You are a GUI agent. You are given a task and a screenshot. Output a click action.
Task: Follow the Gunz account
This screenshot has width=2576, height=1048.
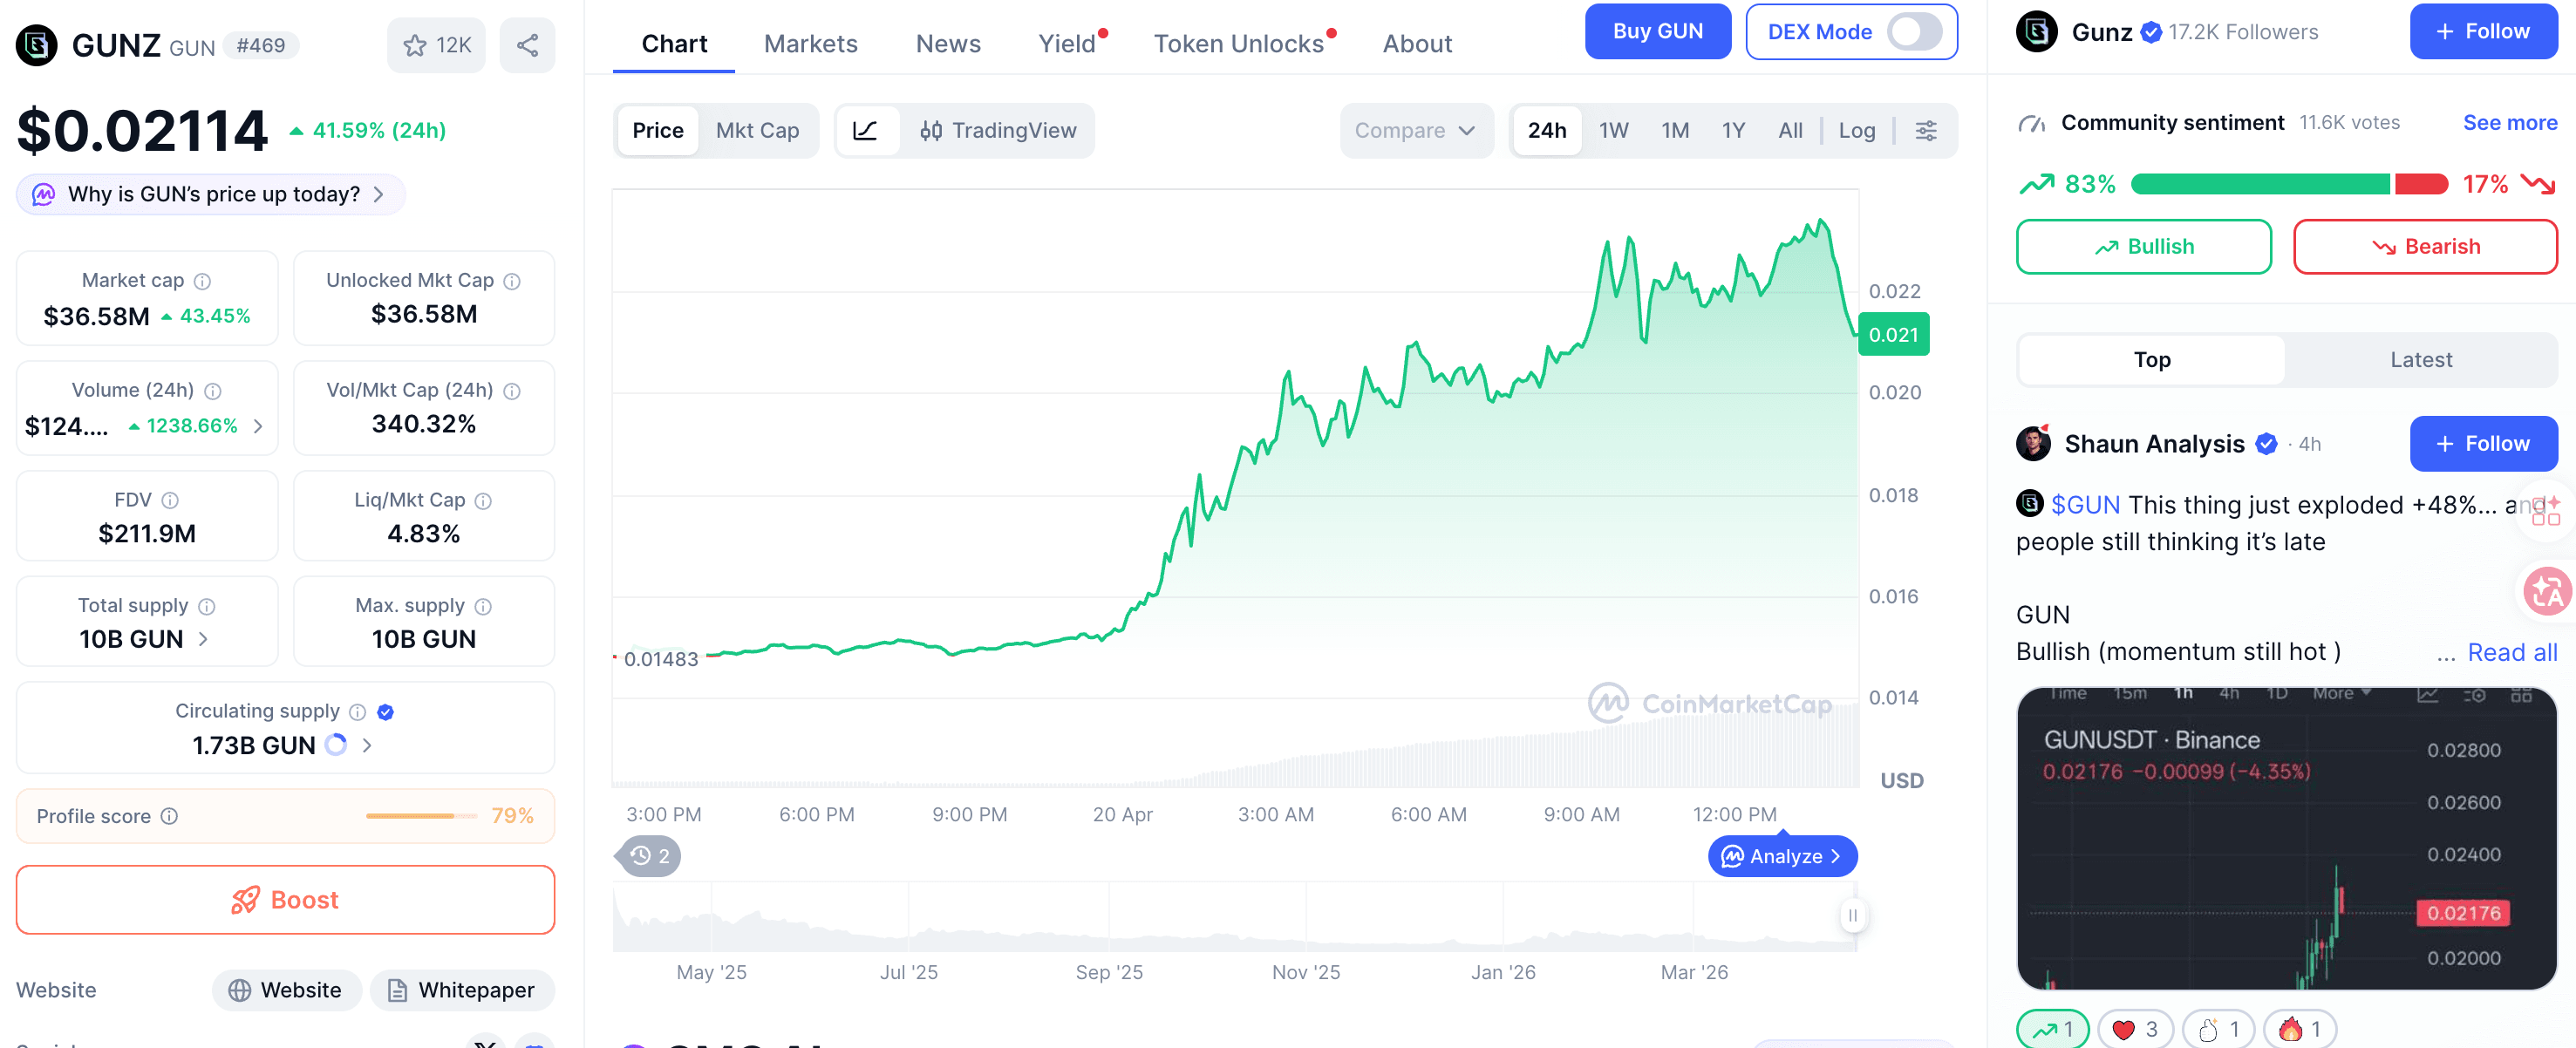2483,32
